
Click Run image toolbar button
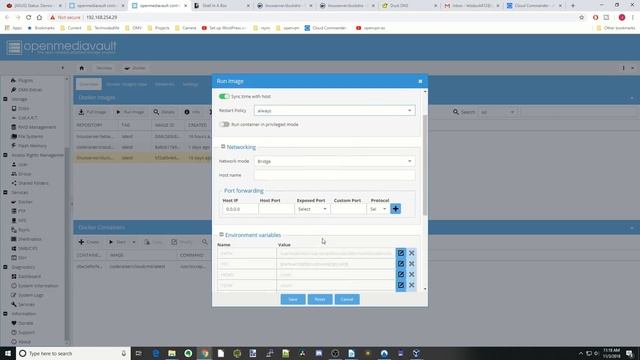pos(130,112)
